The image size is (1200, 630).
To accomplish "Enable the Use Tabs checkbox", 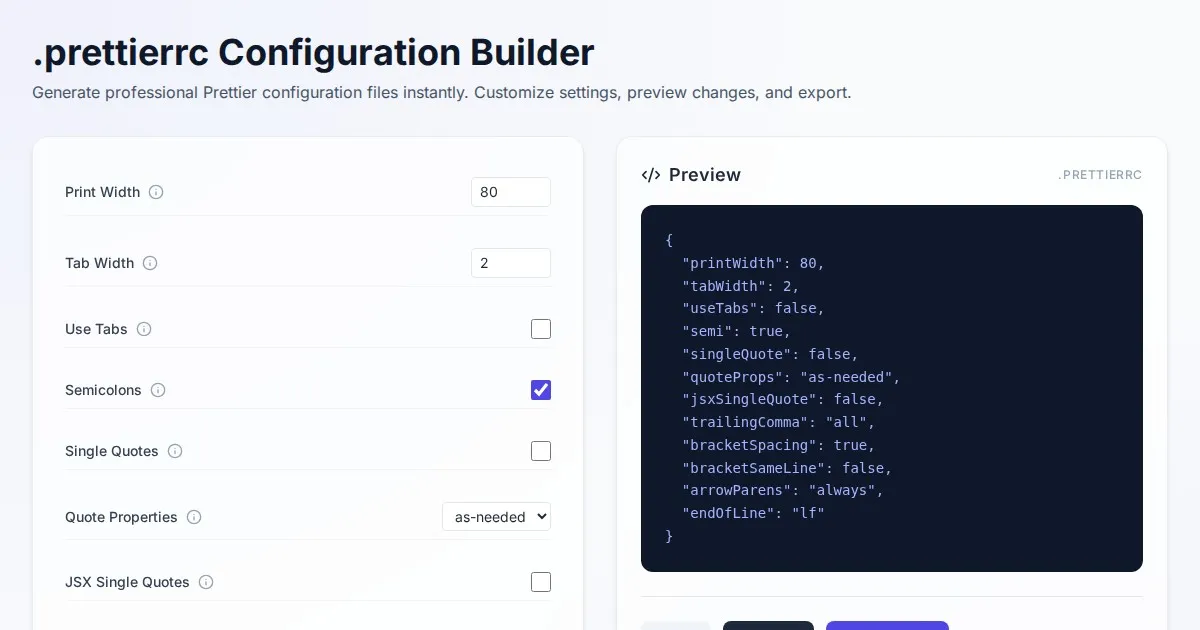I will pyautogui.click(x=541, y=329).
